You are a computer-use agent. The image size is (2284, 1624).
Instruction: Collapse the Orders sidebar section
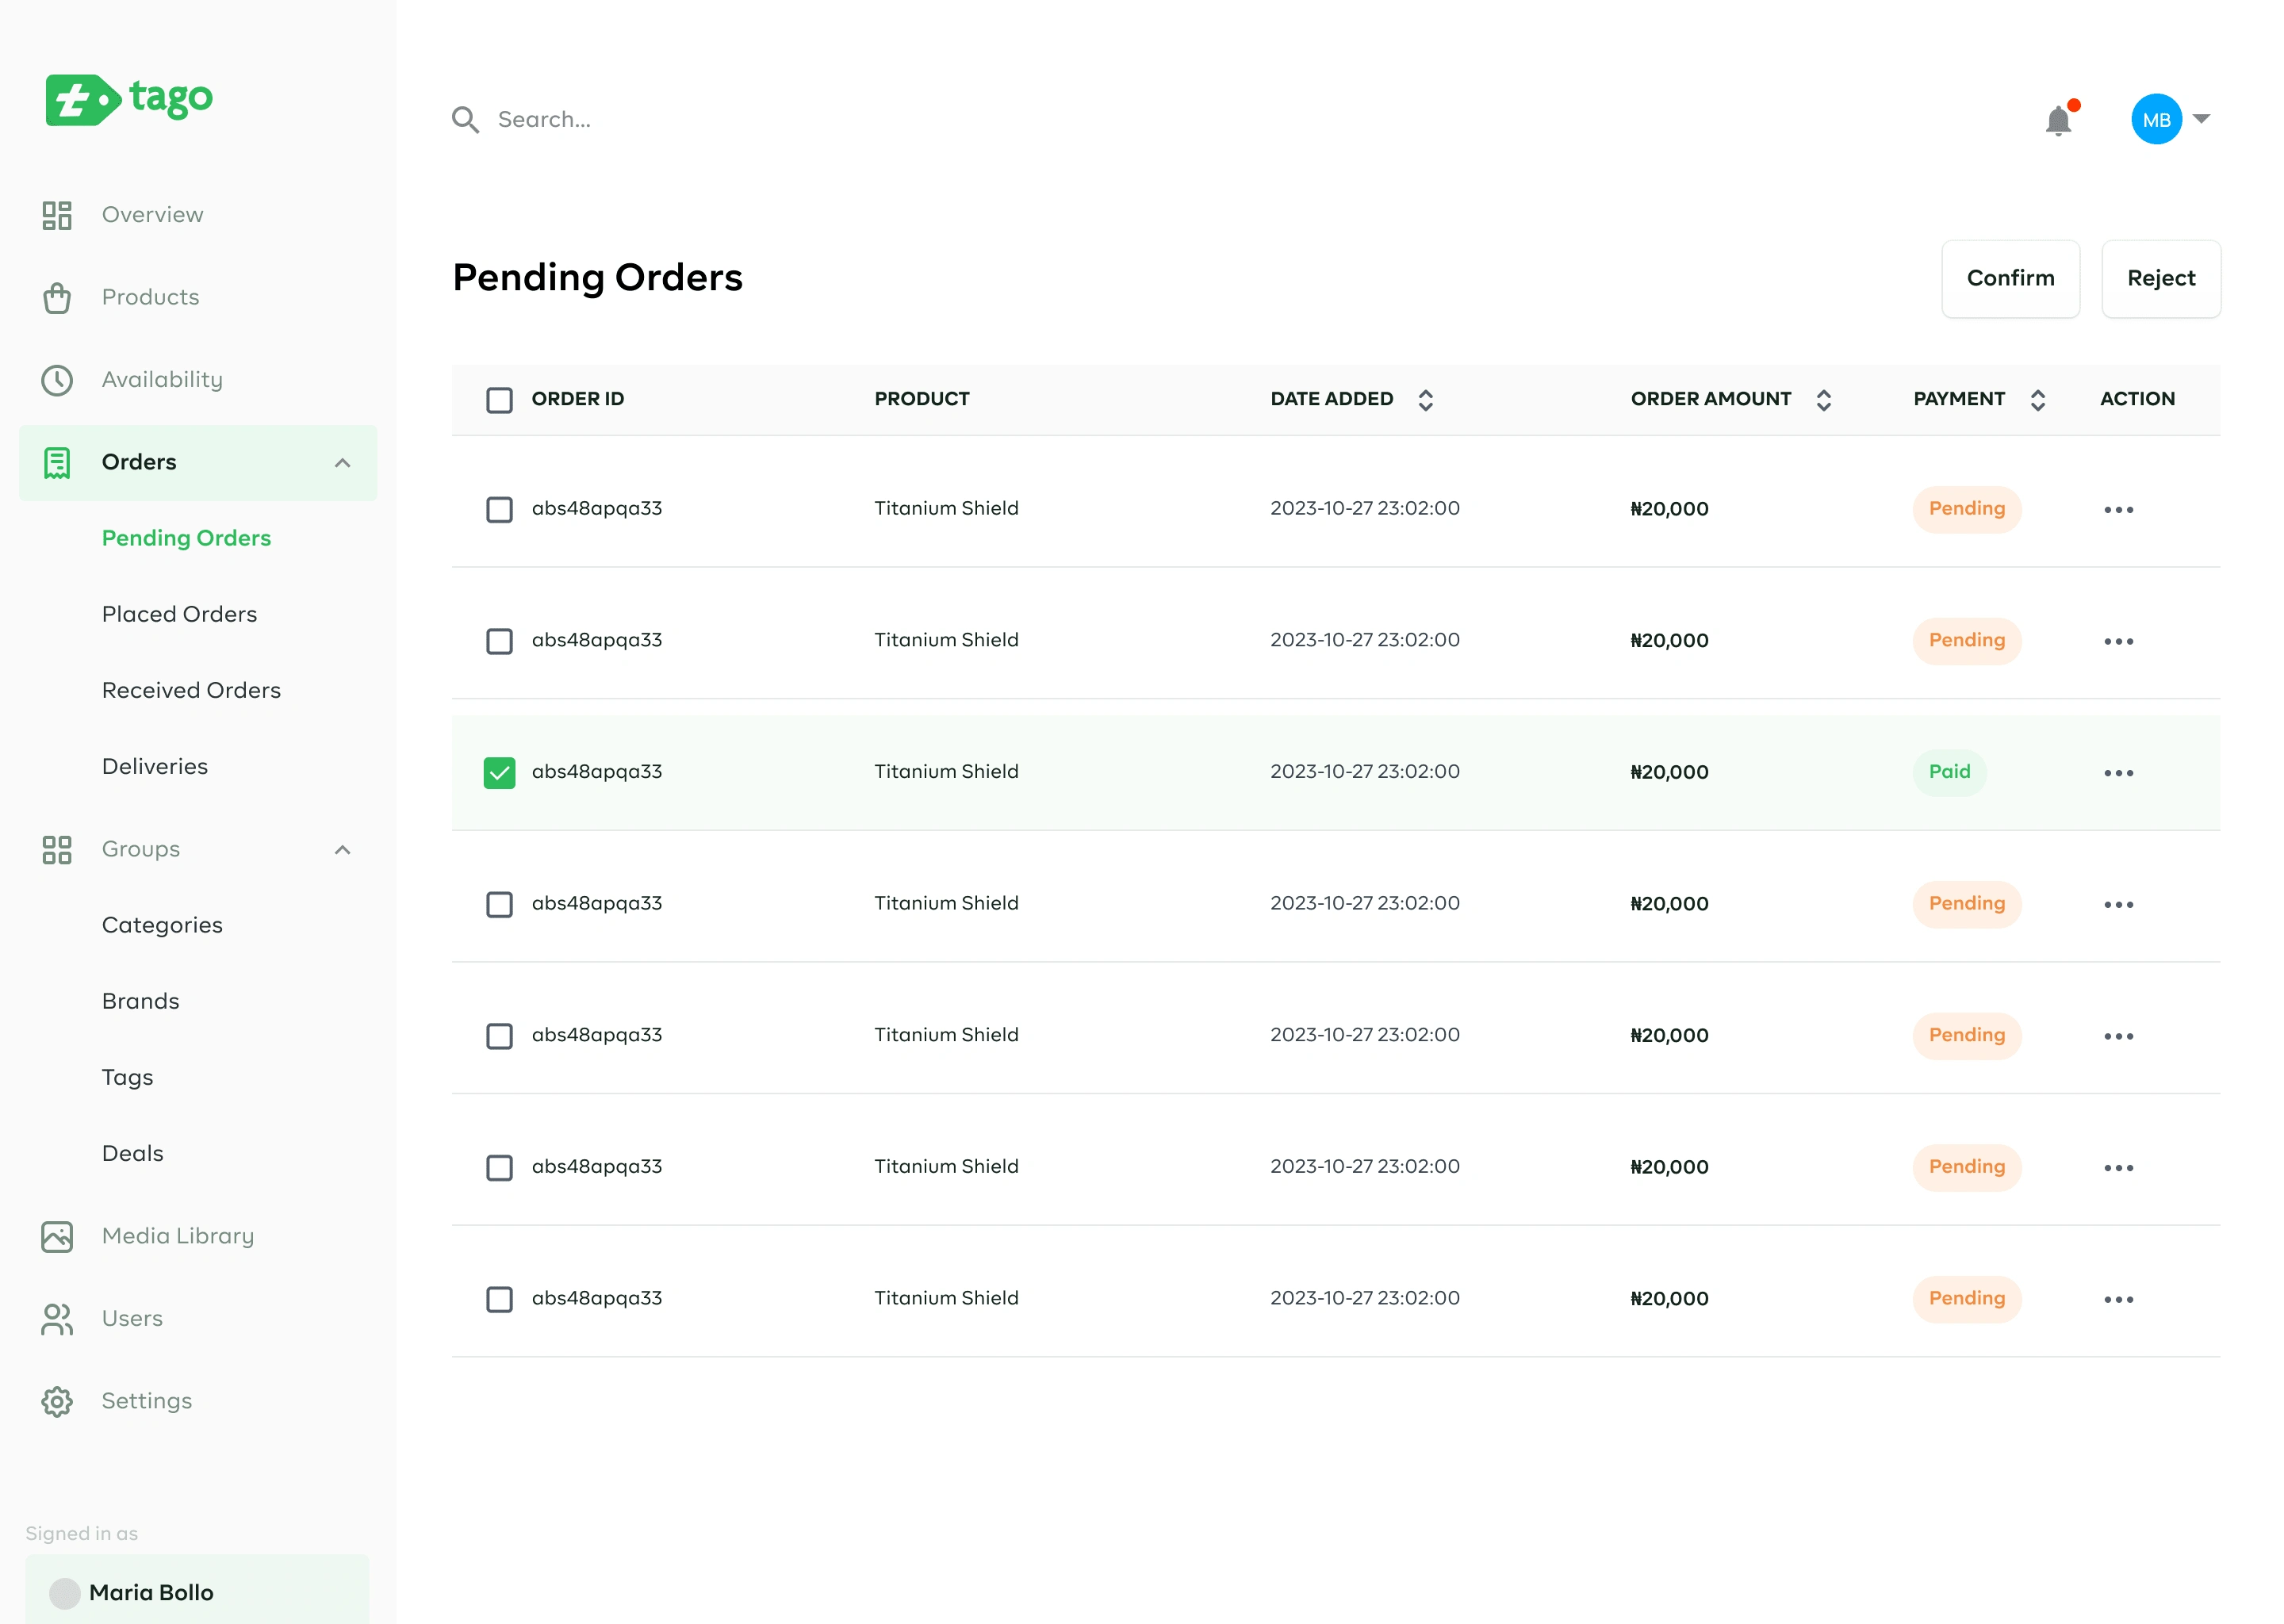342,463
